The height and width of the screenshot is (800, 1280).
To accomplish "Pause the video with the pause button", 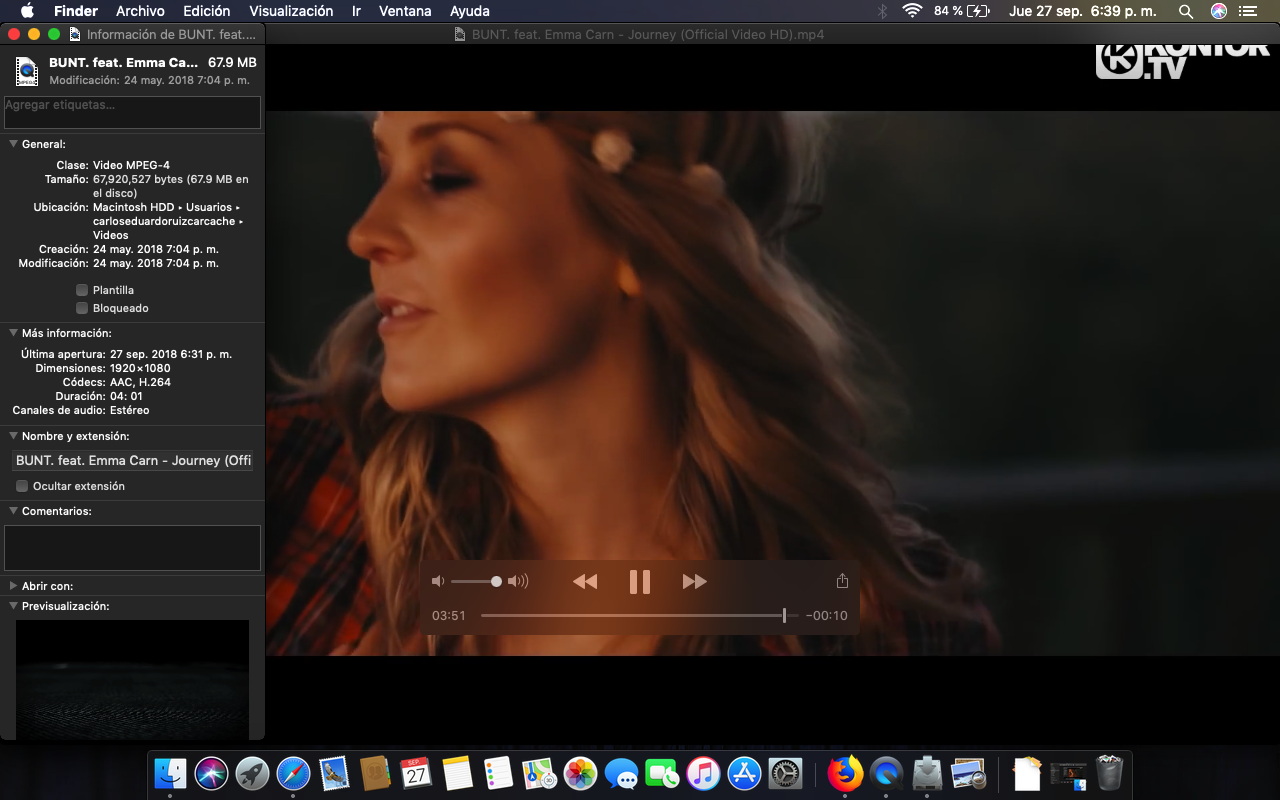I will click(x=640, y=581).
